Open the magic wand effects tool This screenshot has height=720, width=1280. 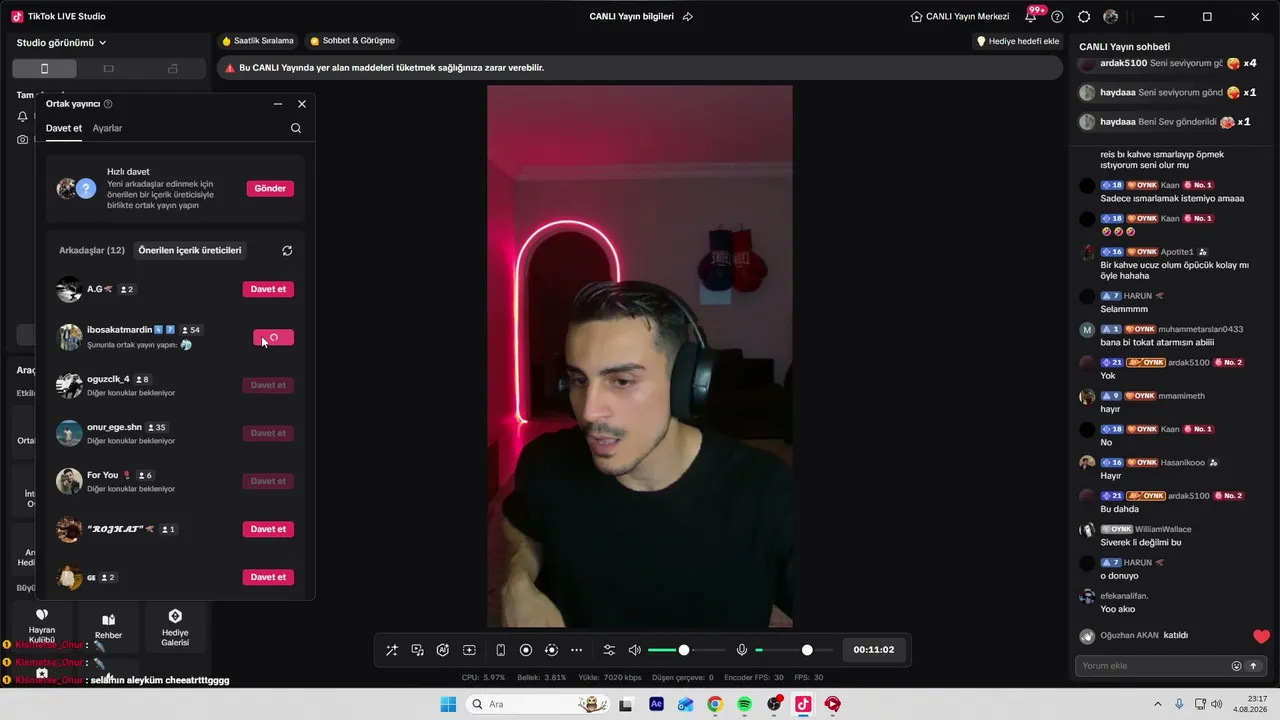(391, 650)
